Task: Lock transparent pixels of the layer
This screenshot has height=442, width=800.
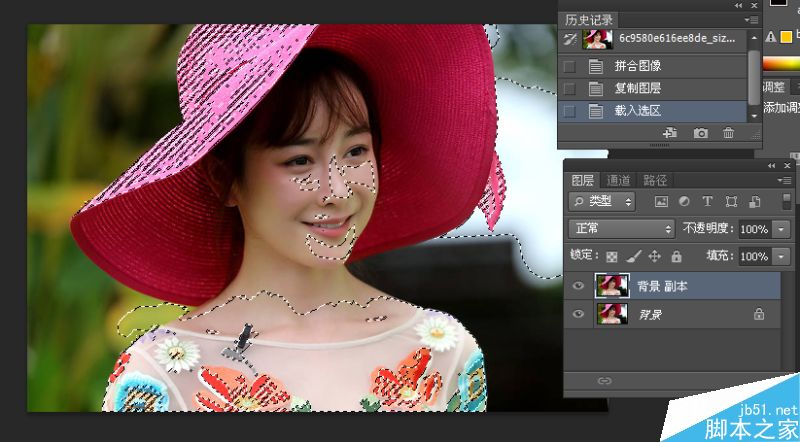Action: [611, 257]
